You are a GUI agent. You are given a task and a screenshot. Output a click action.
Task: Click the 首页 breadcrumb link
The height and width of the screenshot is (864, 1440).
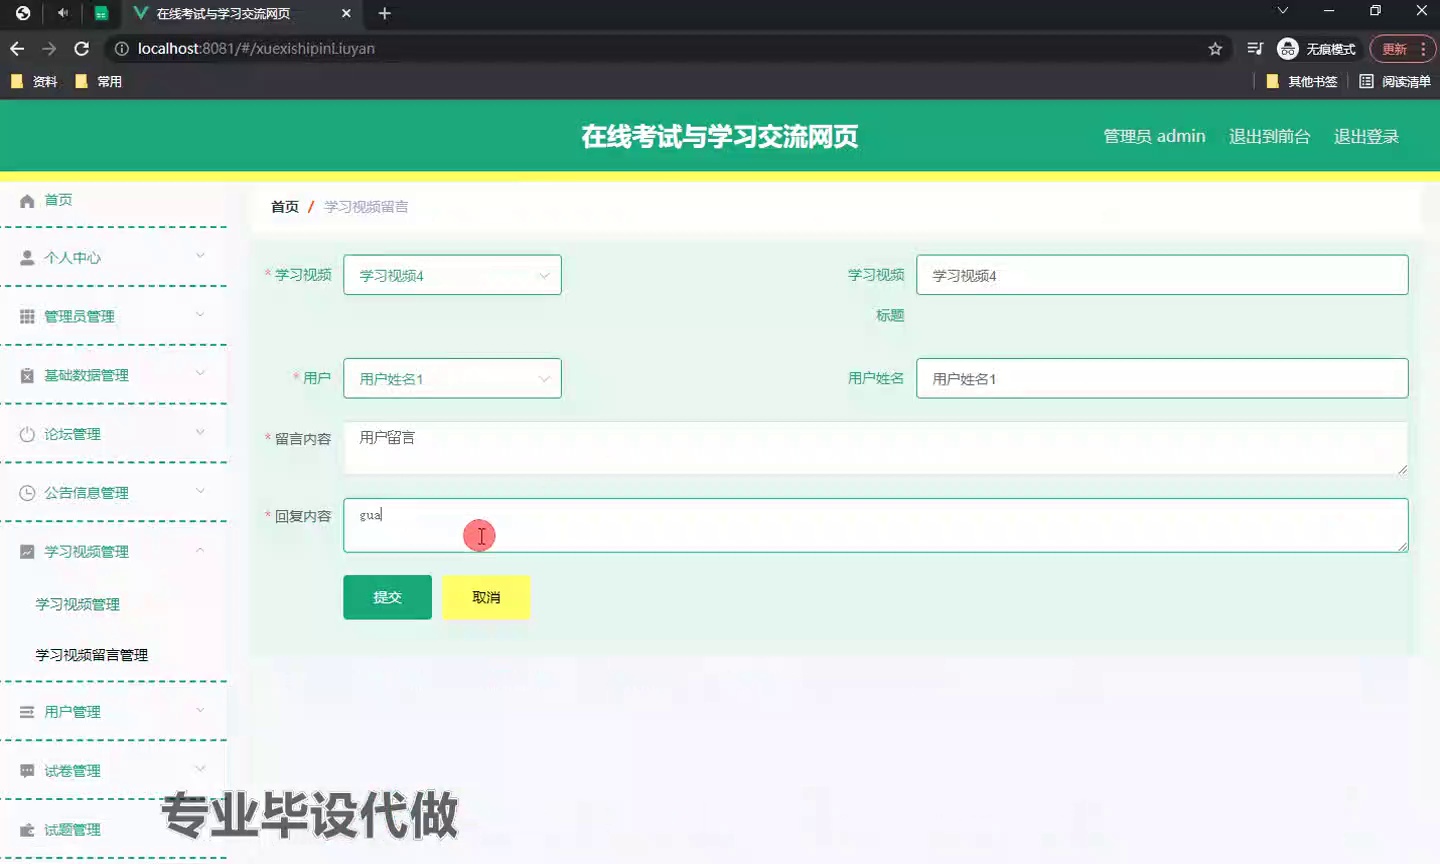point(285,207)
